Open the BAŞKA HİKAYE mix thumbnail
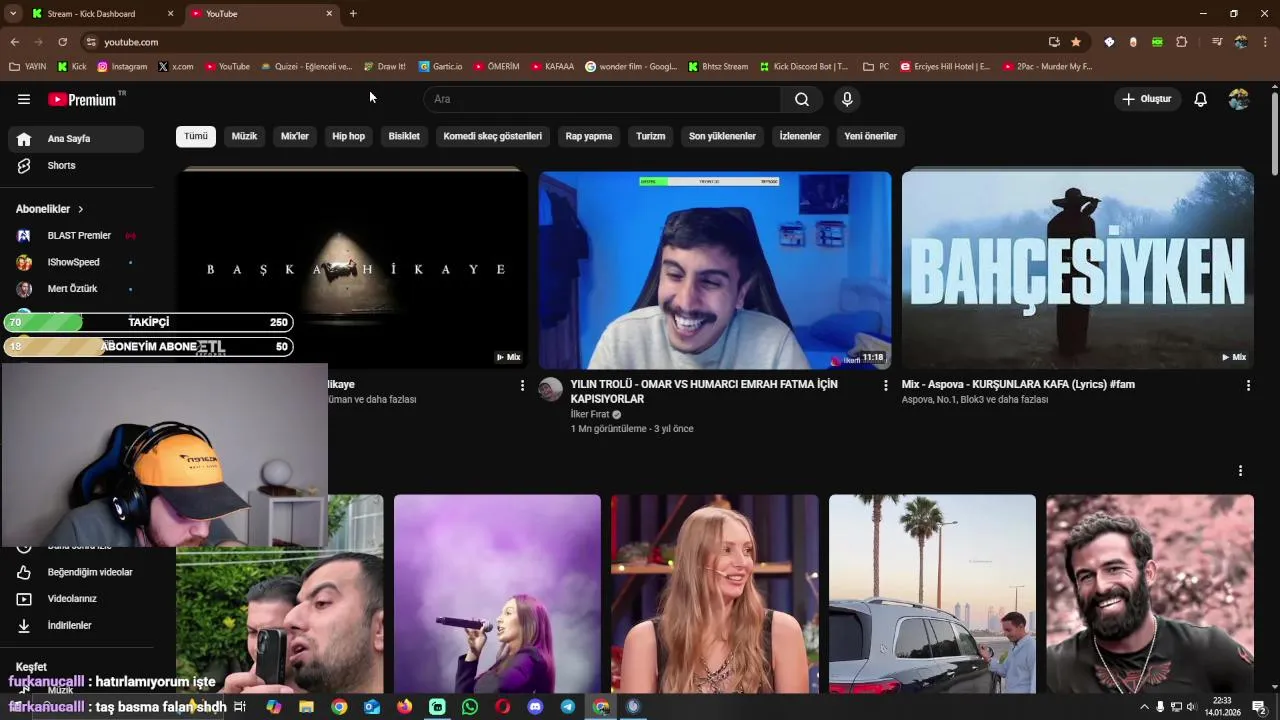Viewport: 1280px width, 720px height. click(352, 268)
